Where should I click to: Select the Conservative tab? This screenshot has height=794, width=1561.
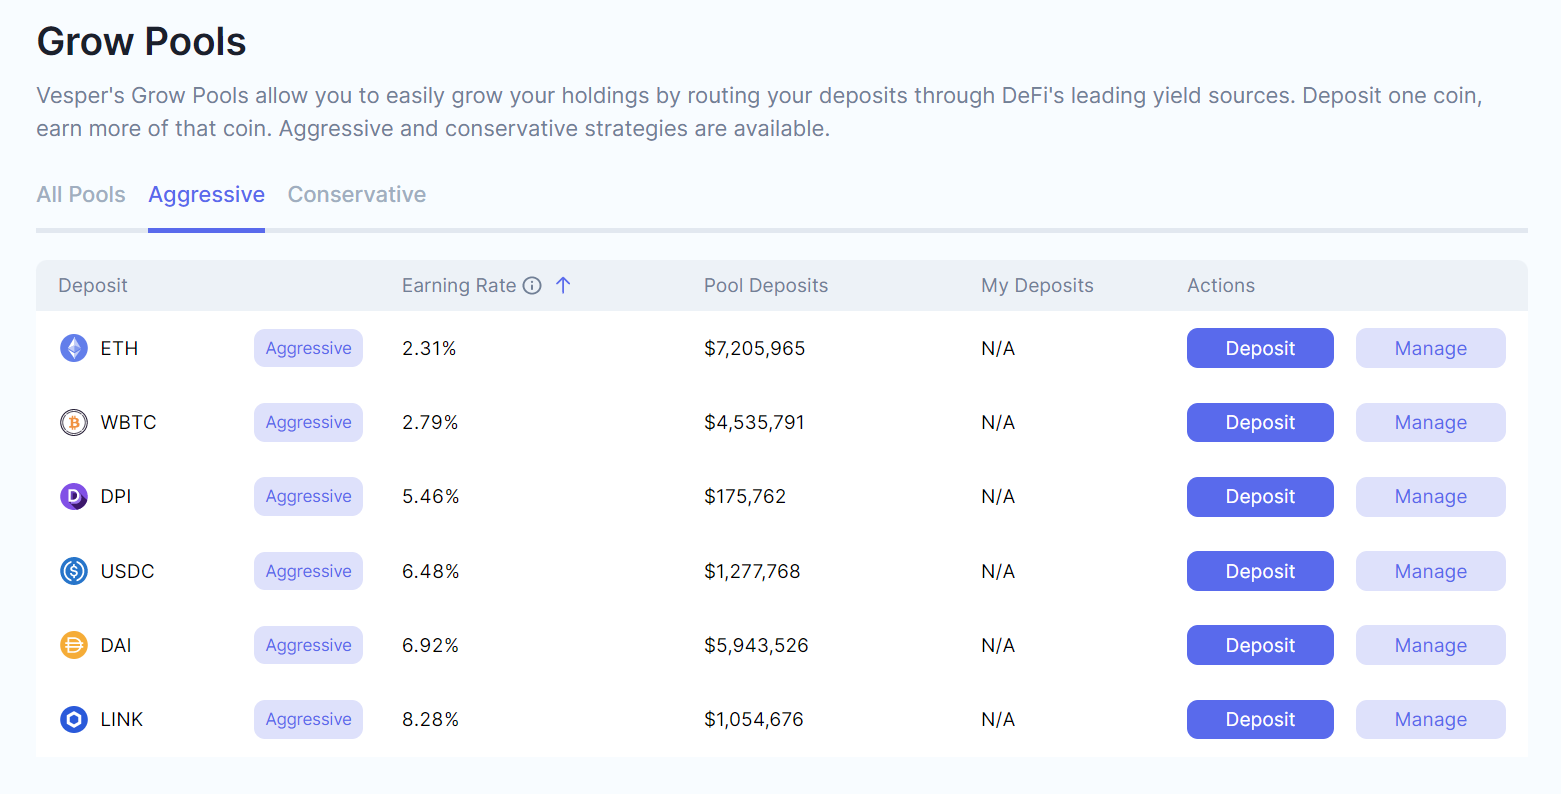[357, 195]
